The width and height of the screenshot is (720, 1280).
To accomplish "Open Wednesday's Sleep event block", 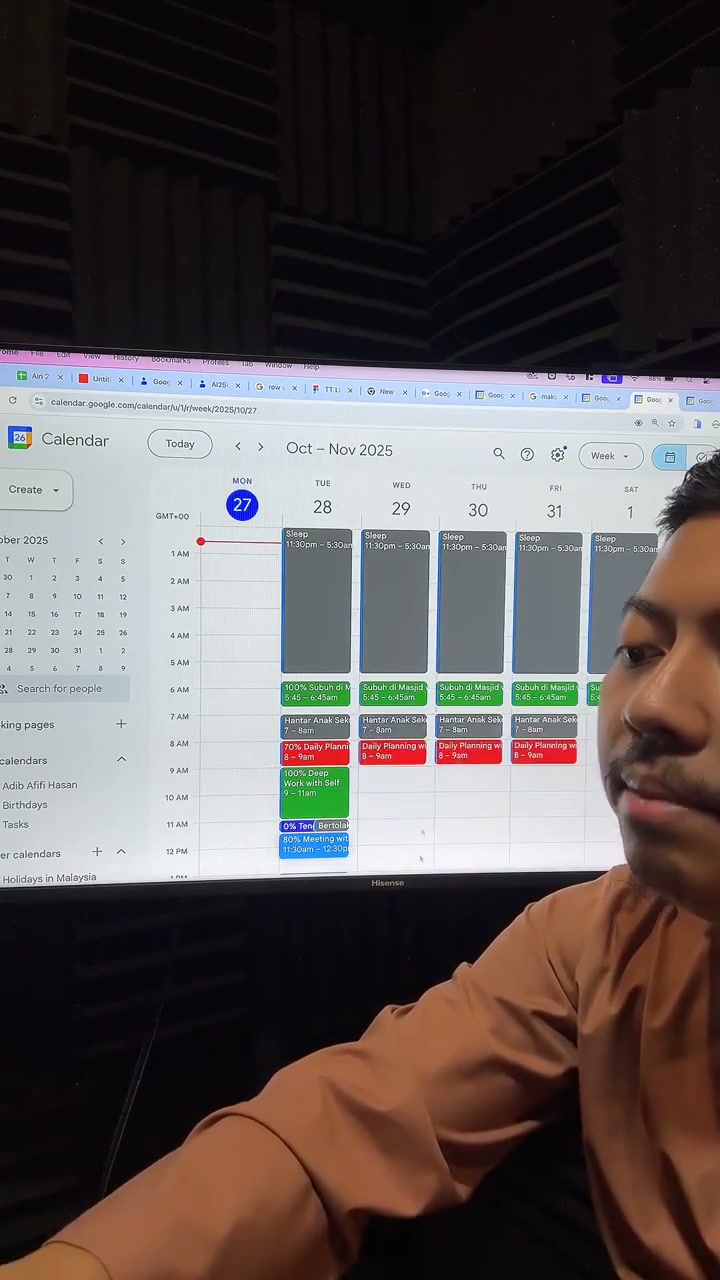I will (x=394, y=602).
